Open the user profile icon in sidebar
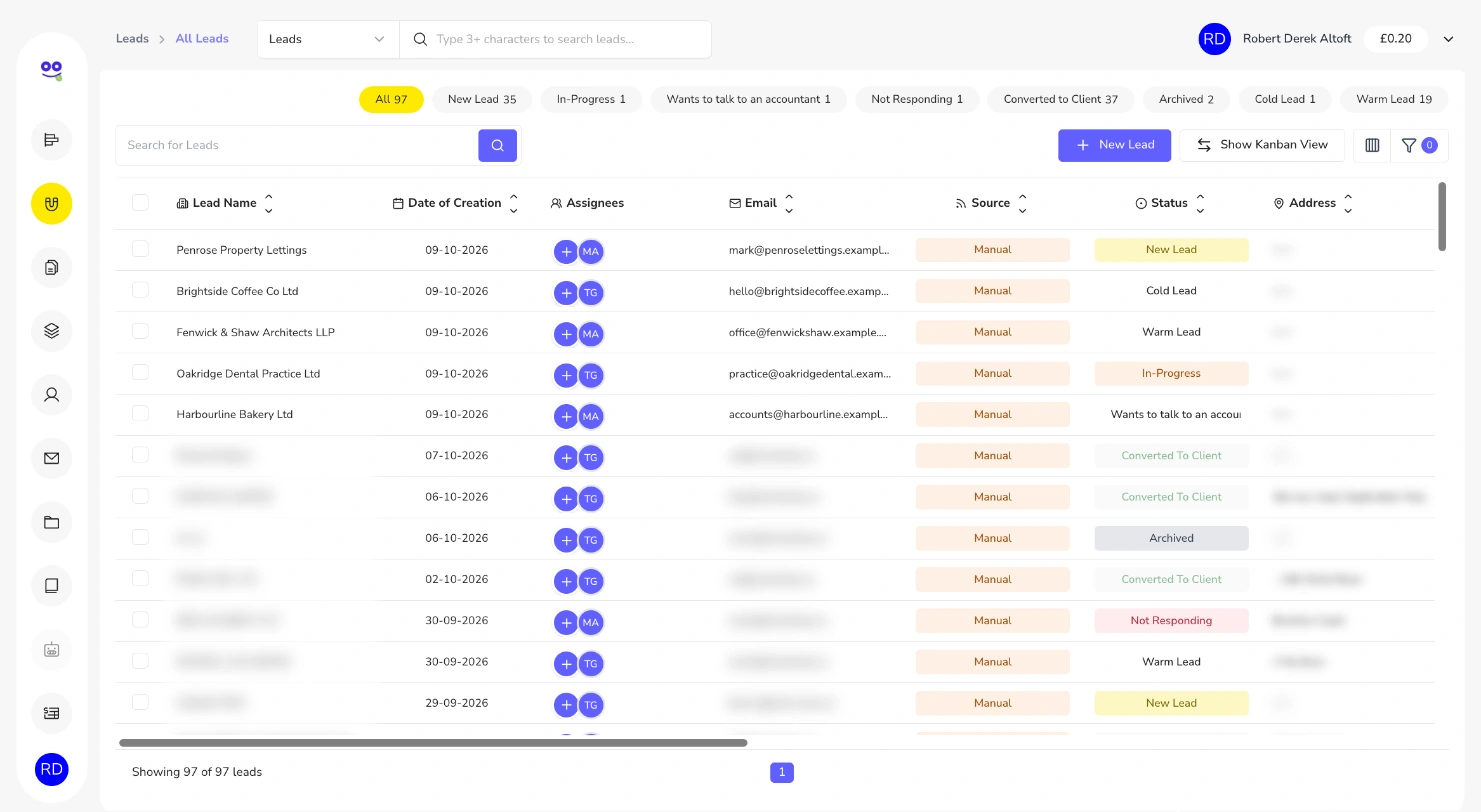Screen dimensions: 1481x812 52,395
